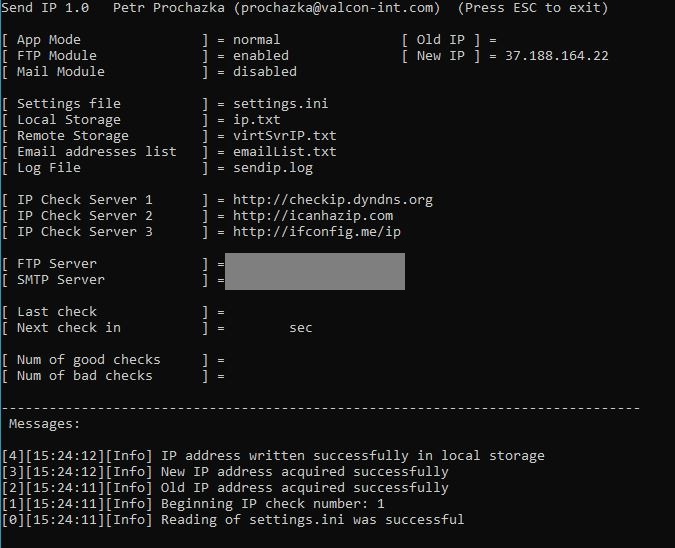Click message 4 about local storage
This screenshot has height=548, width=675.
point(273,456)
